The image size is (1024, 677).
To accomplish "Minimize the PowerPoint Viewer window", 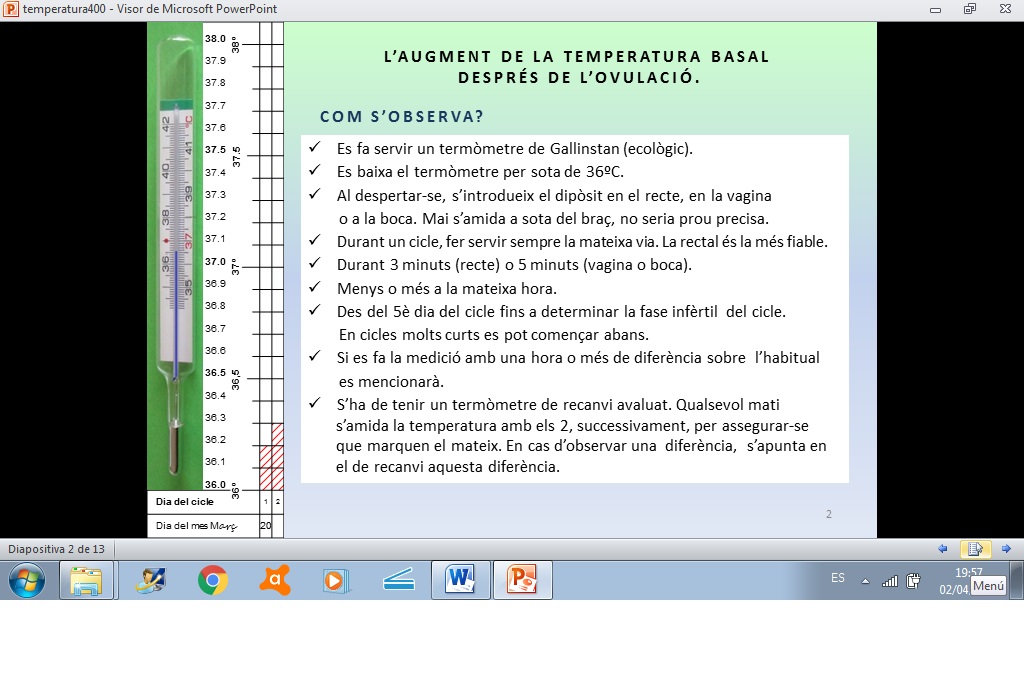I will 935,9.
